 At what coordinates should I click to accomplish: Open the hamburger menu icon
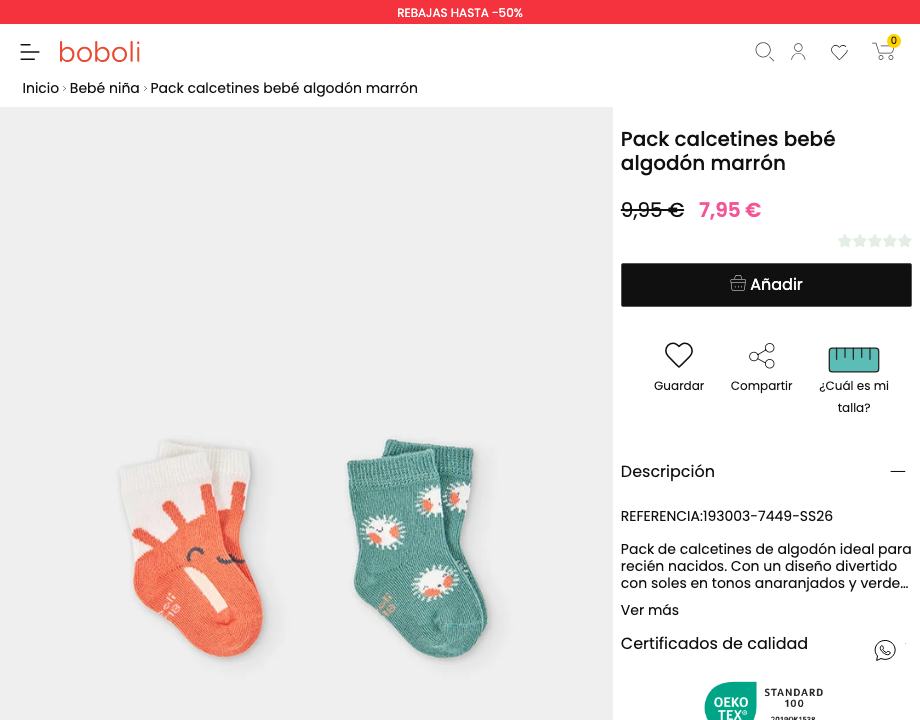click(30, 52)
